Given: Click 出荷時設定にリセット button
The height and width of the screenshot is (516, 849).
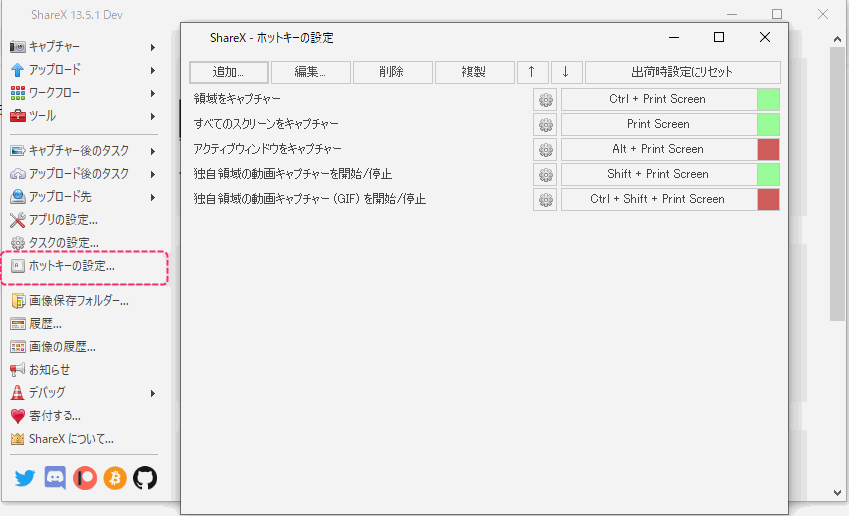Looking at the screenshot, I should pos(682,72).
